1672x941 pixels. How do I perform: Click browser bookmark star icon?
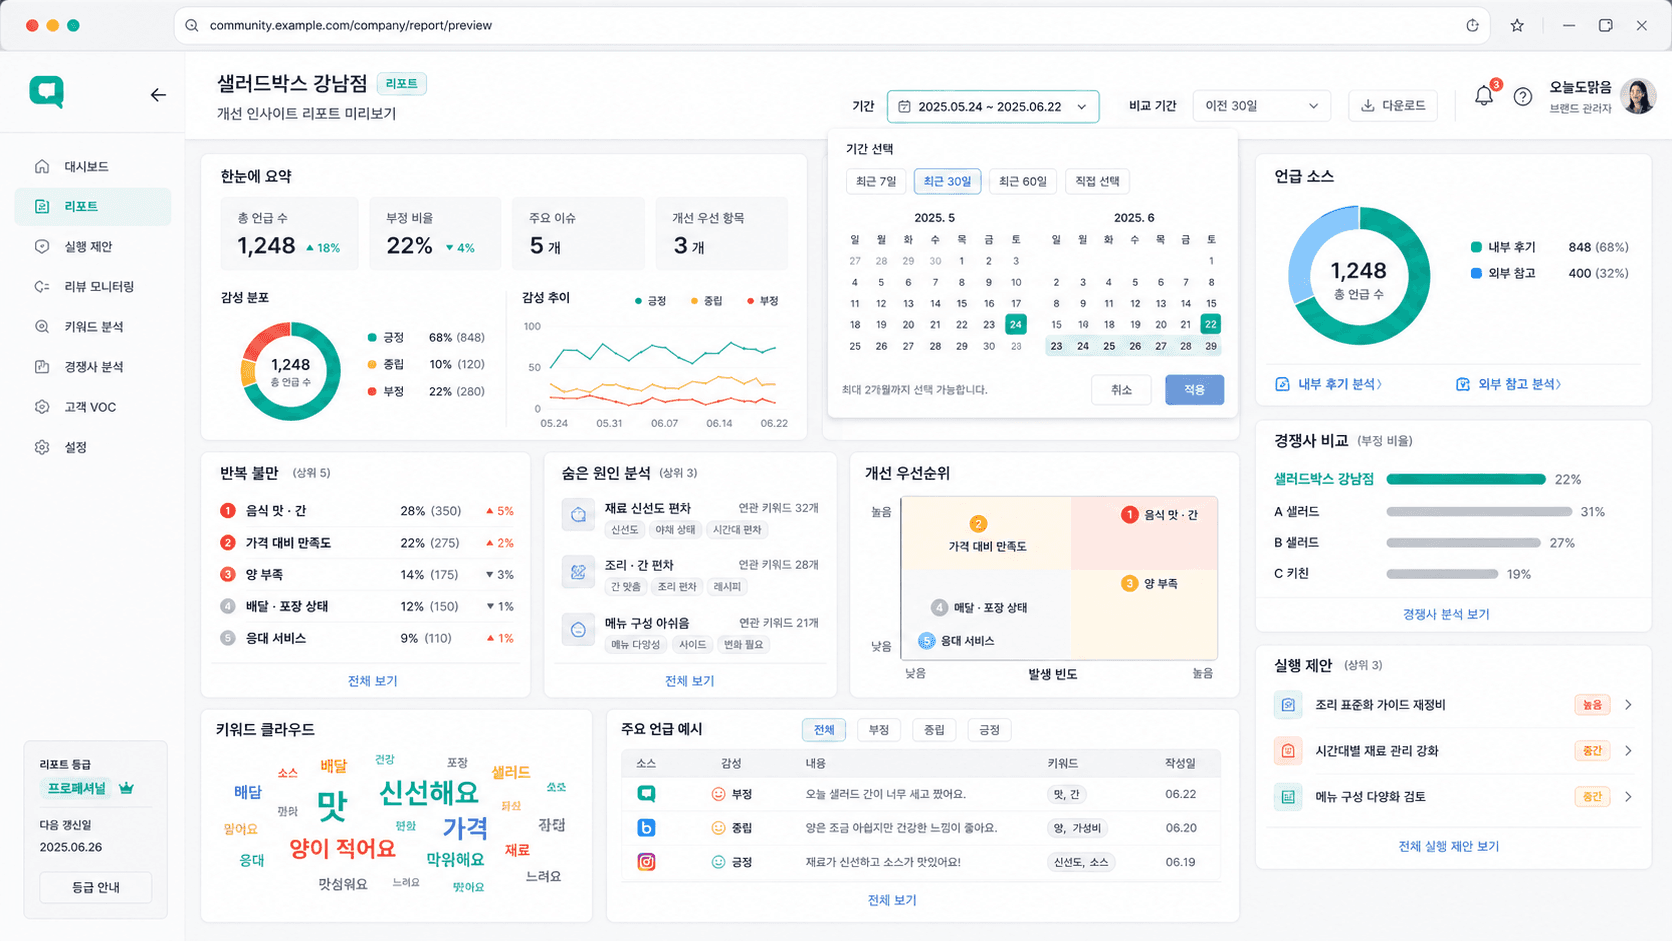pyautogui.click(x=1517, y=25)
